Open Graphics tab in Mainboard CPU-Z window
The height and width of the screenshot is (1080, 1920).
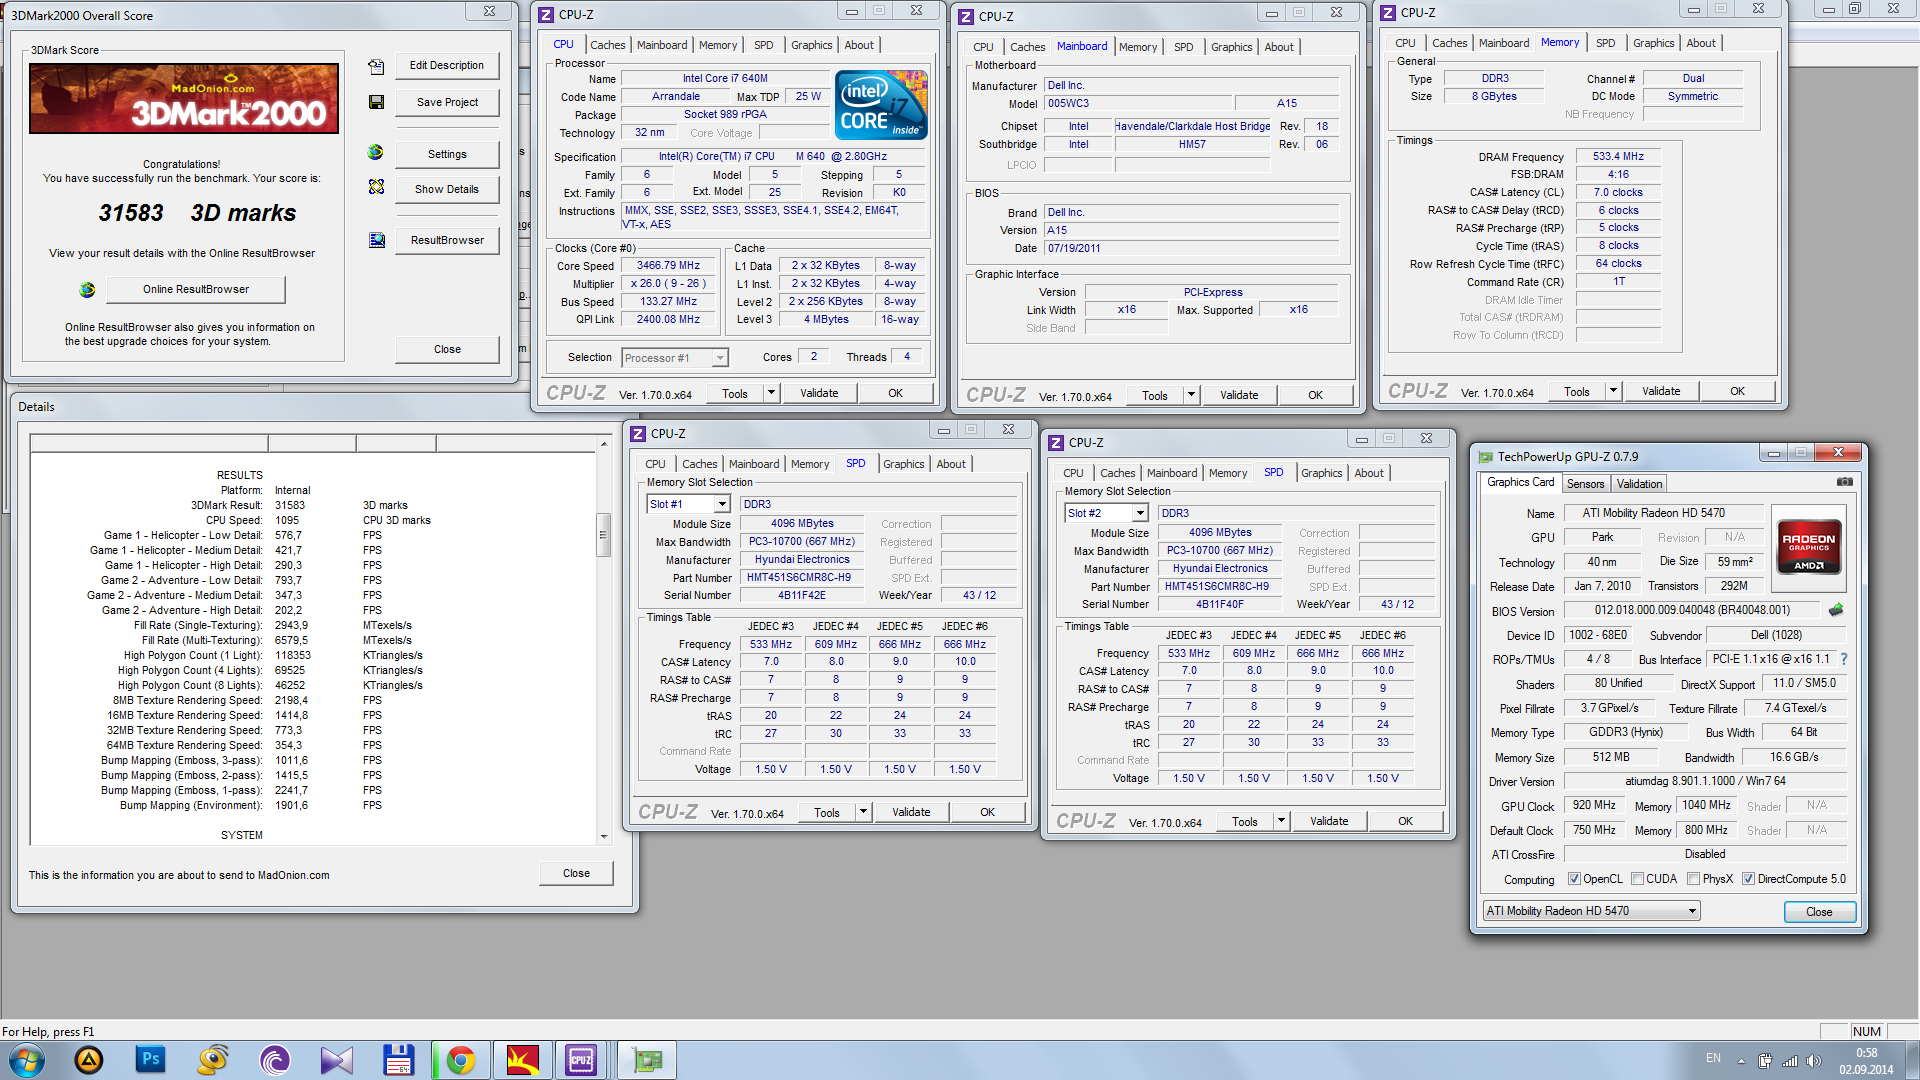pos(1231,47)
